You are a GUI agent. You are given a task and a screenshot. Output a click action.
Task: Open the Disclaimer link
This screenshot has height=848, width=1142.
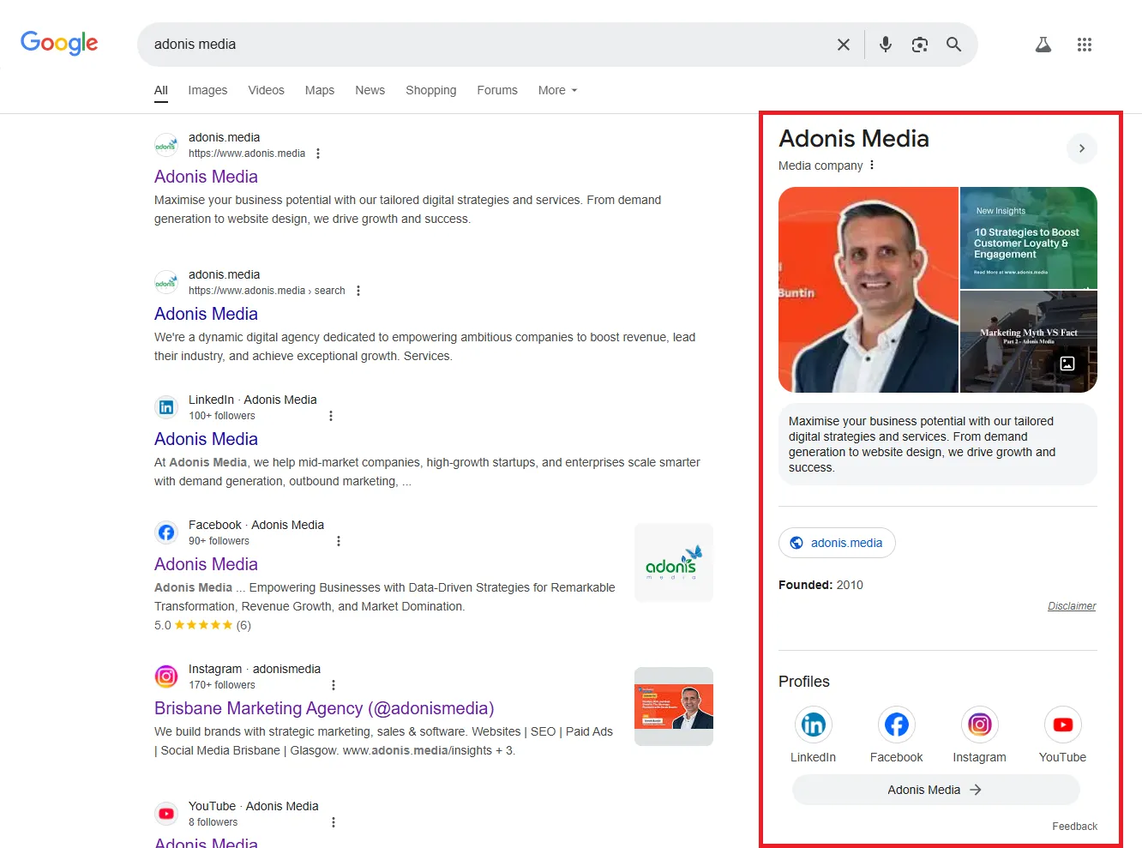[x=1071, y=606]
